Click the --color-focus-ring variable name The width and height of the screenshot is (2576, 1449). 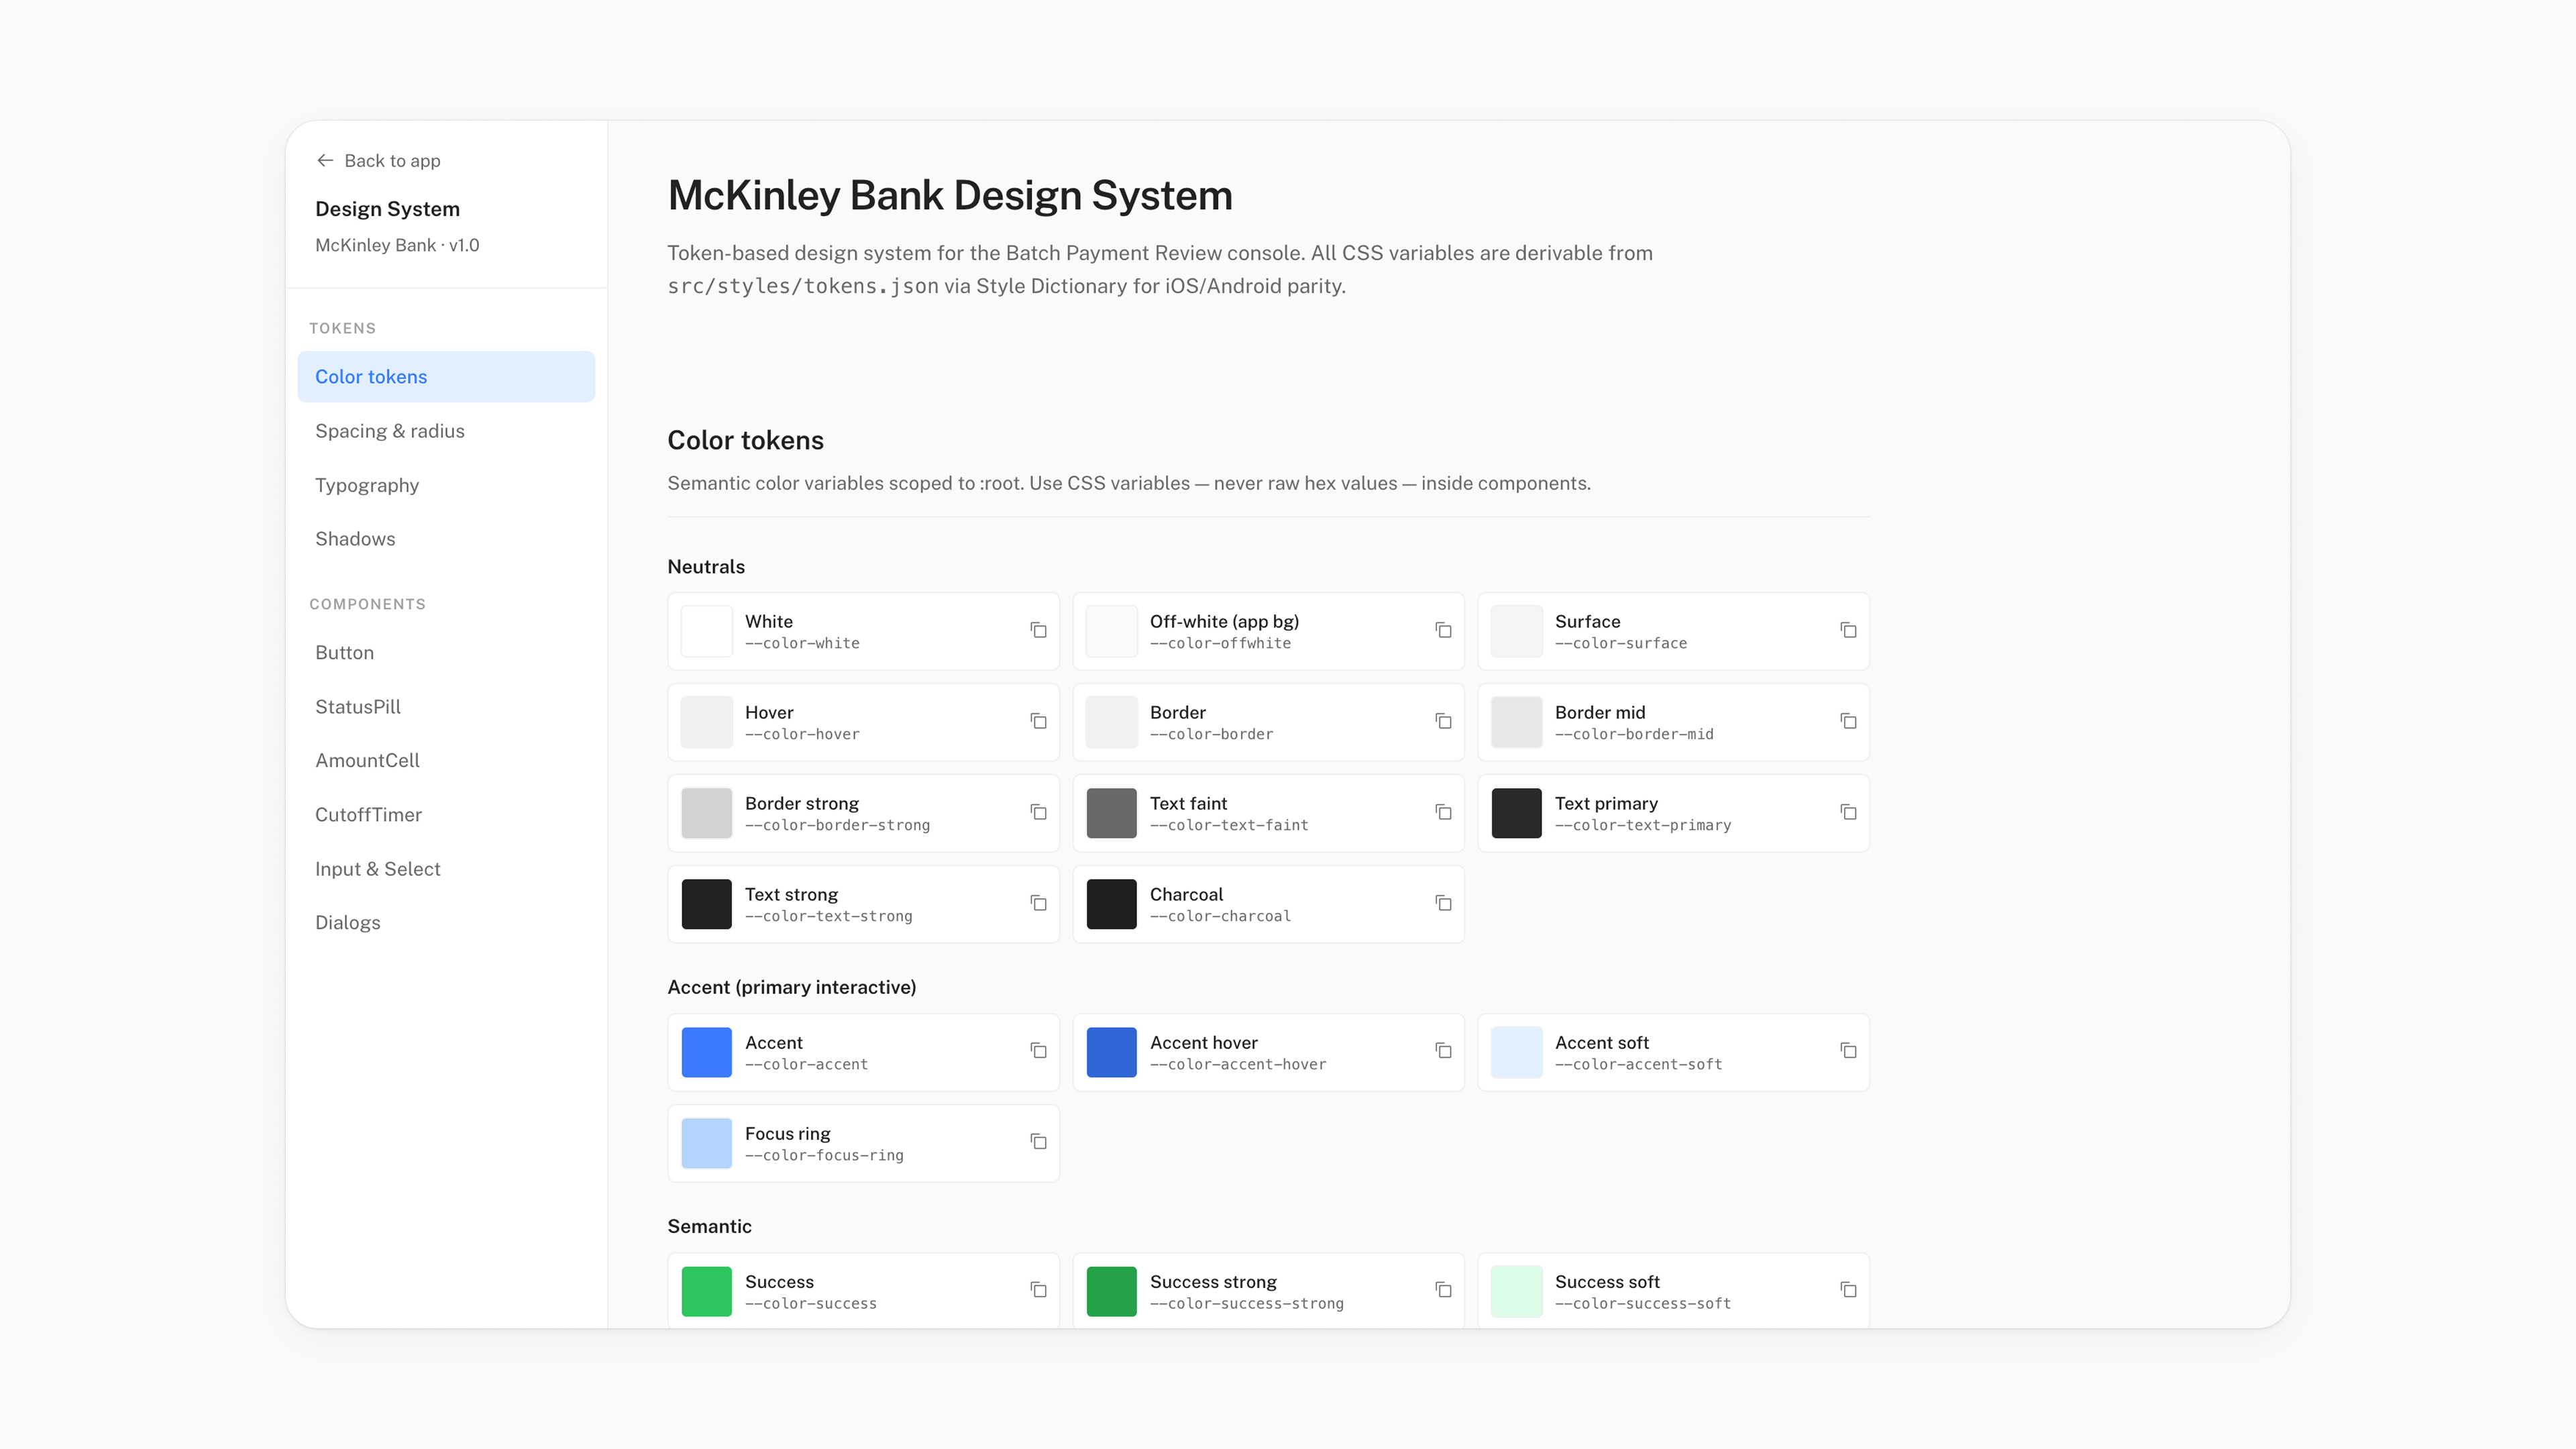[824, 1155]
